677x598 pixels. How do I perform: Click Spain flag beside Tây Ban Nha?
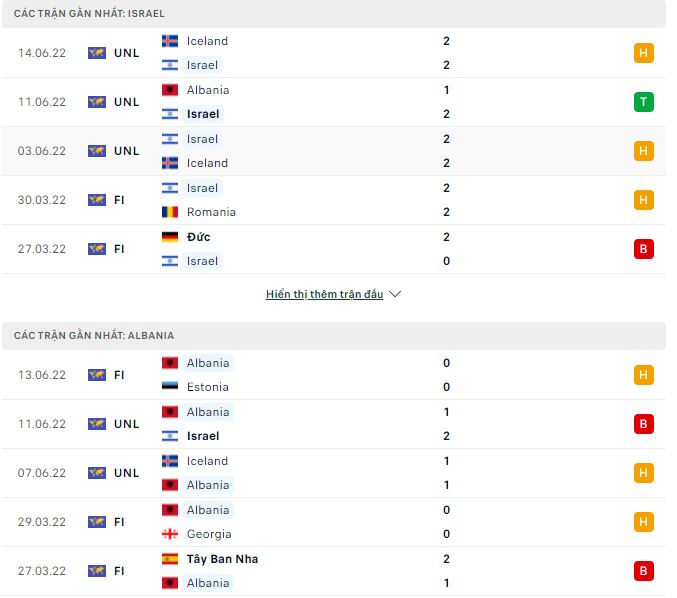(x=170, y=559)
